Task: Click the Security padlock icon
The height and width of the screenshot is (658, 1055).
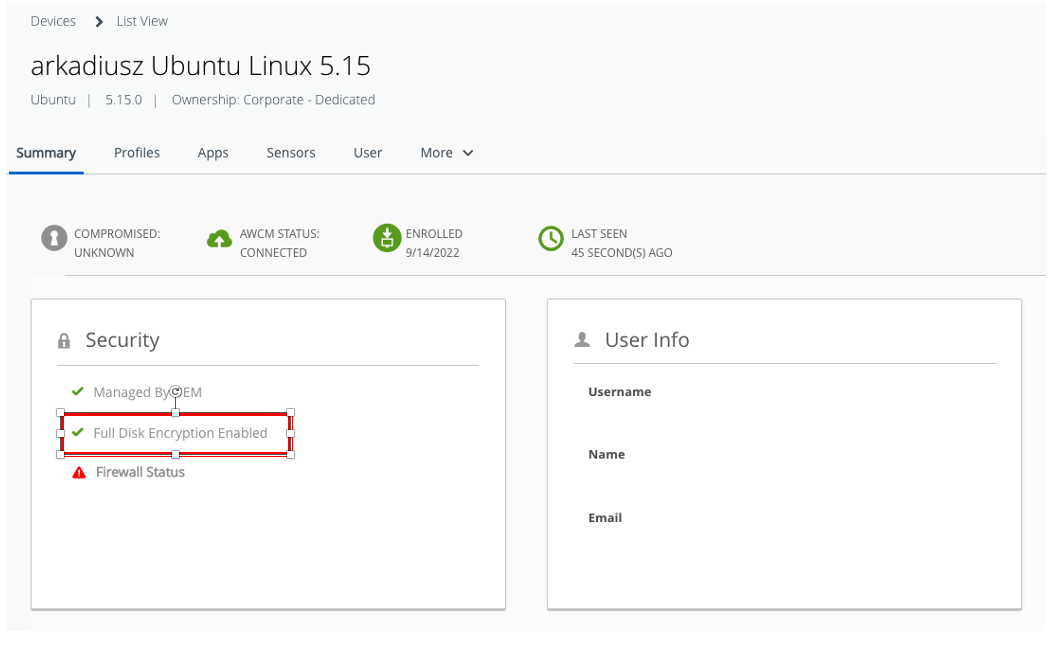Action: [65, 342]
